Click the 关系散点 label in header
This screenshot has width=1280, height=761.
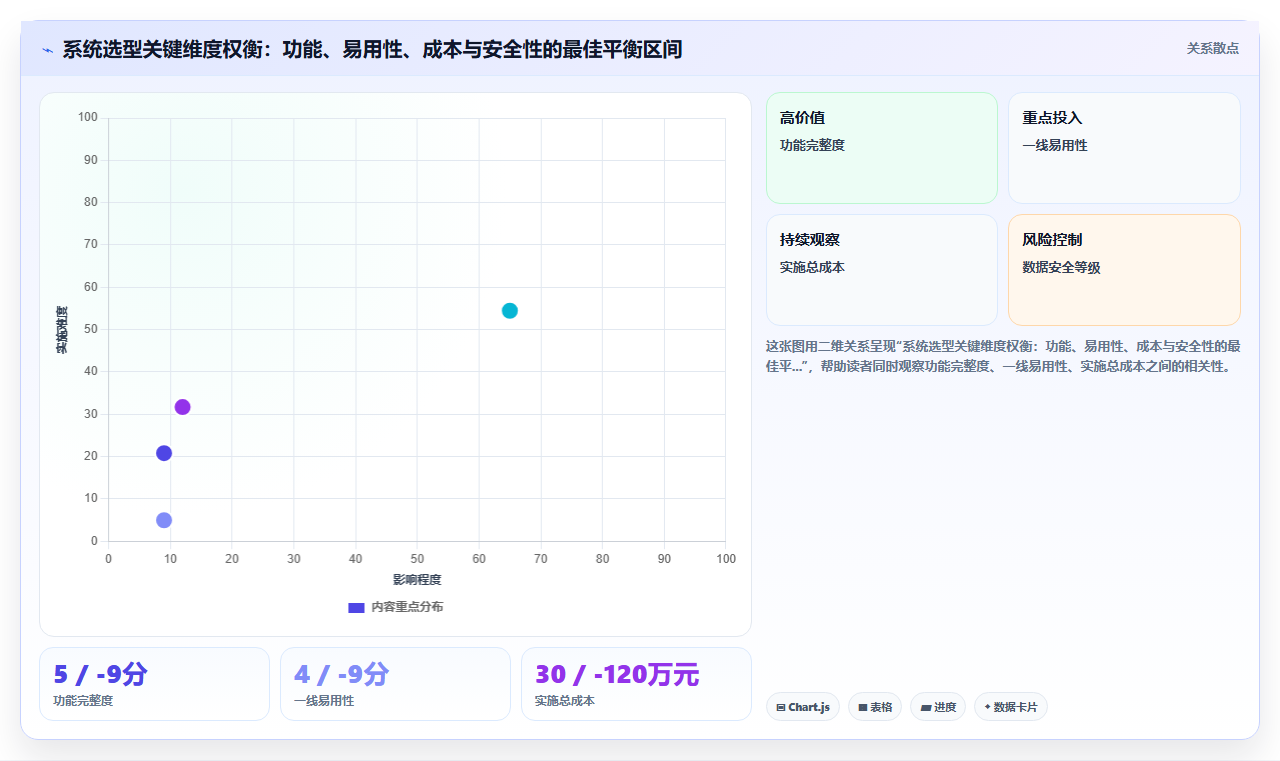1213,48
